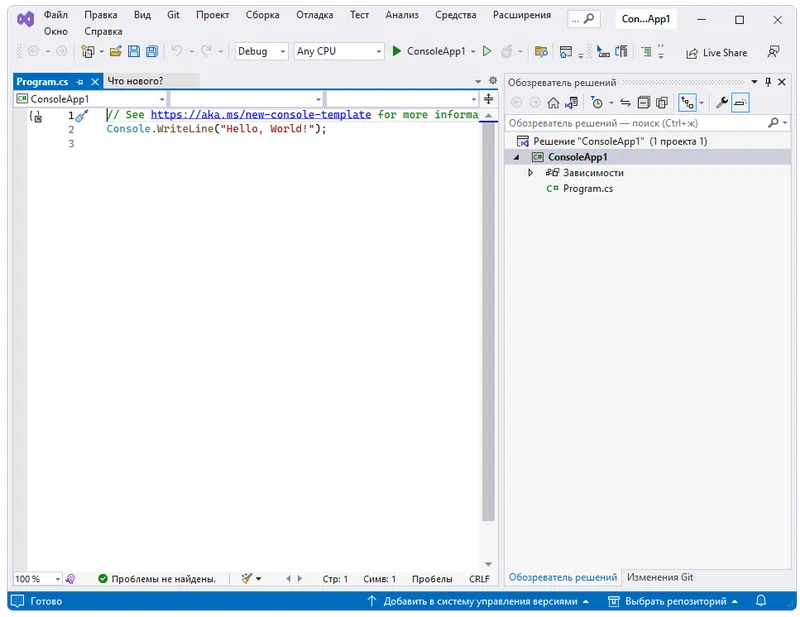Toggle the Program.cs tab pin
Screen dimensions: 800x617
pyautogui.click(x=80, y=81)
